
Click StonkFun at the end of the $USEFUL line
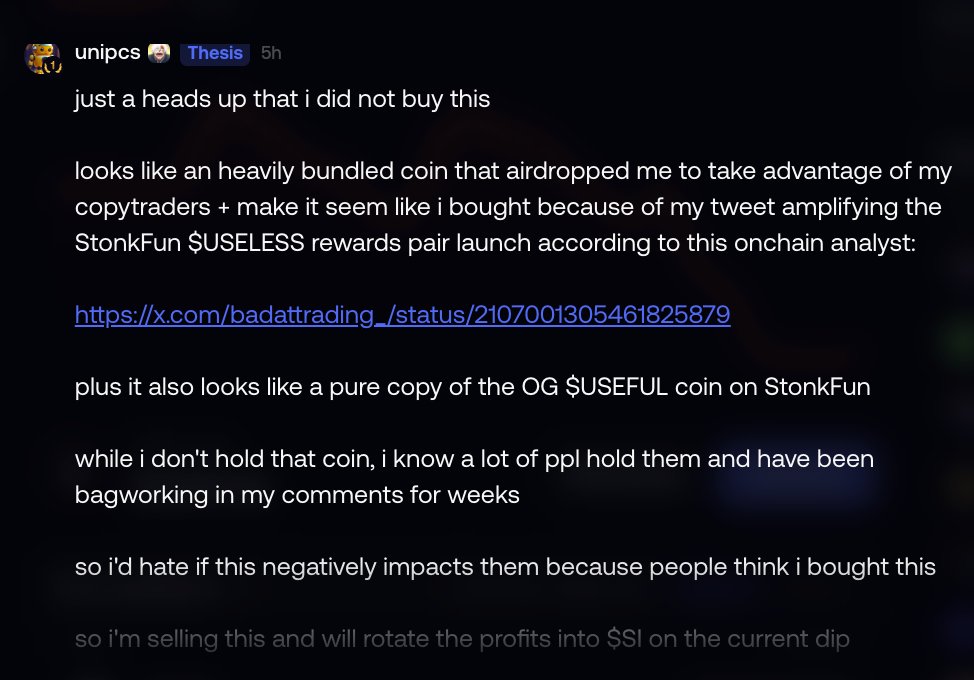[817, 387]
